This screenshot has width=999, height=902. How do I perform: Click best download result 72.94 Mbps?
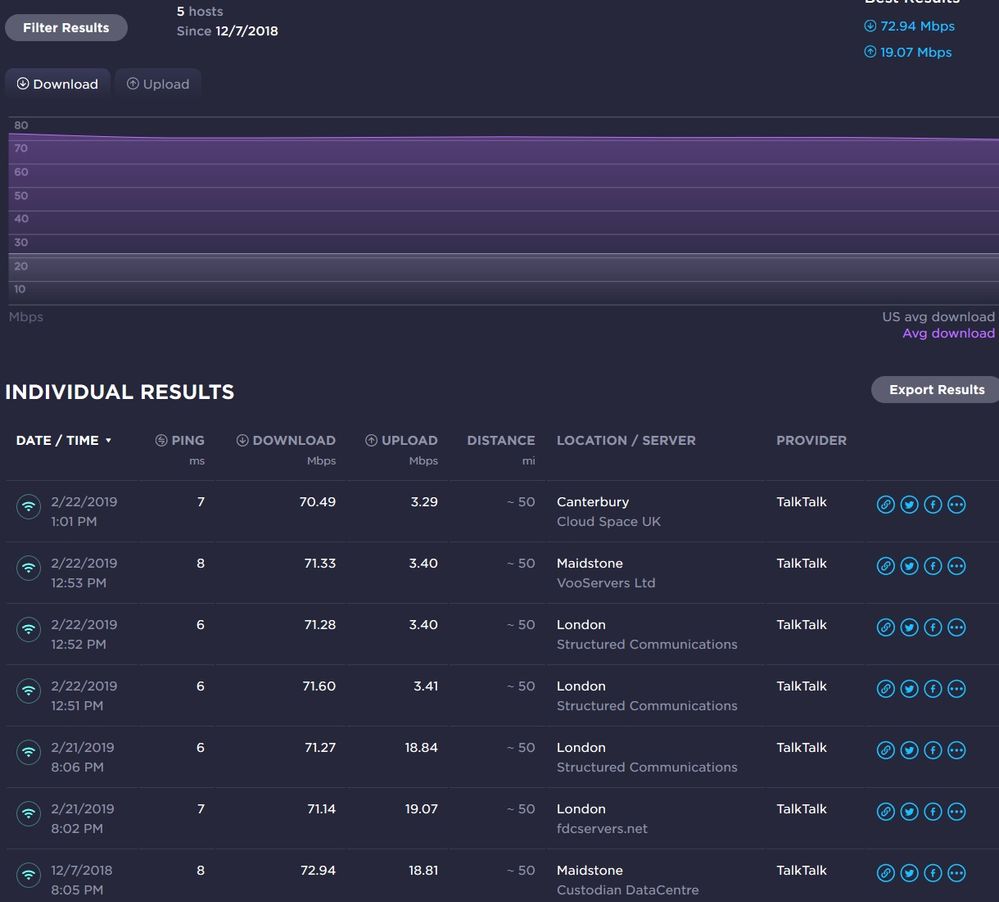coord(916,26)
